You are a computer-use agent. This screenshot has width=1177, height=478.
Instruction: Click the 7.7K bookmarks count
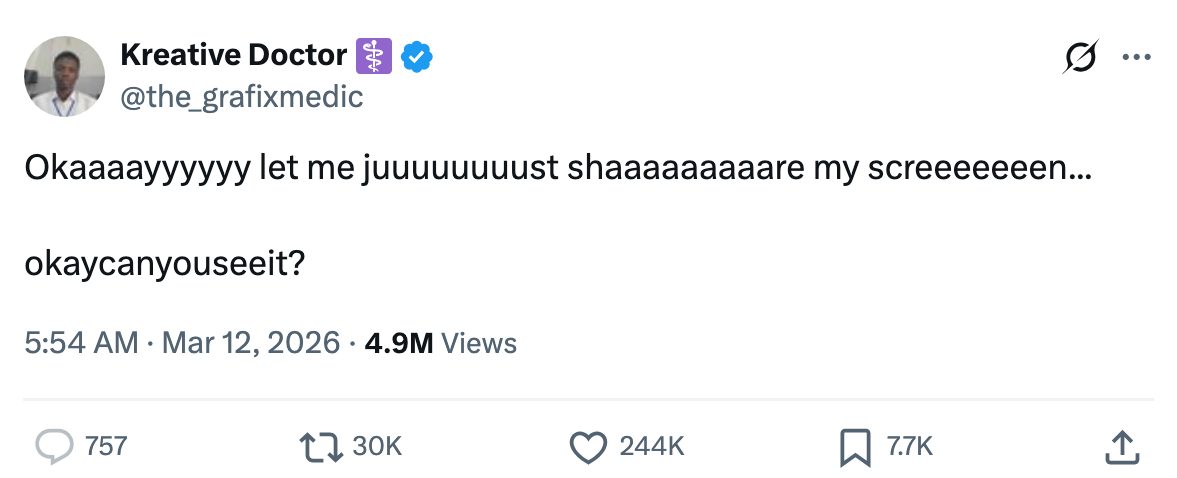pyautogui.click(x=910, y=446)
